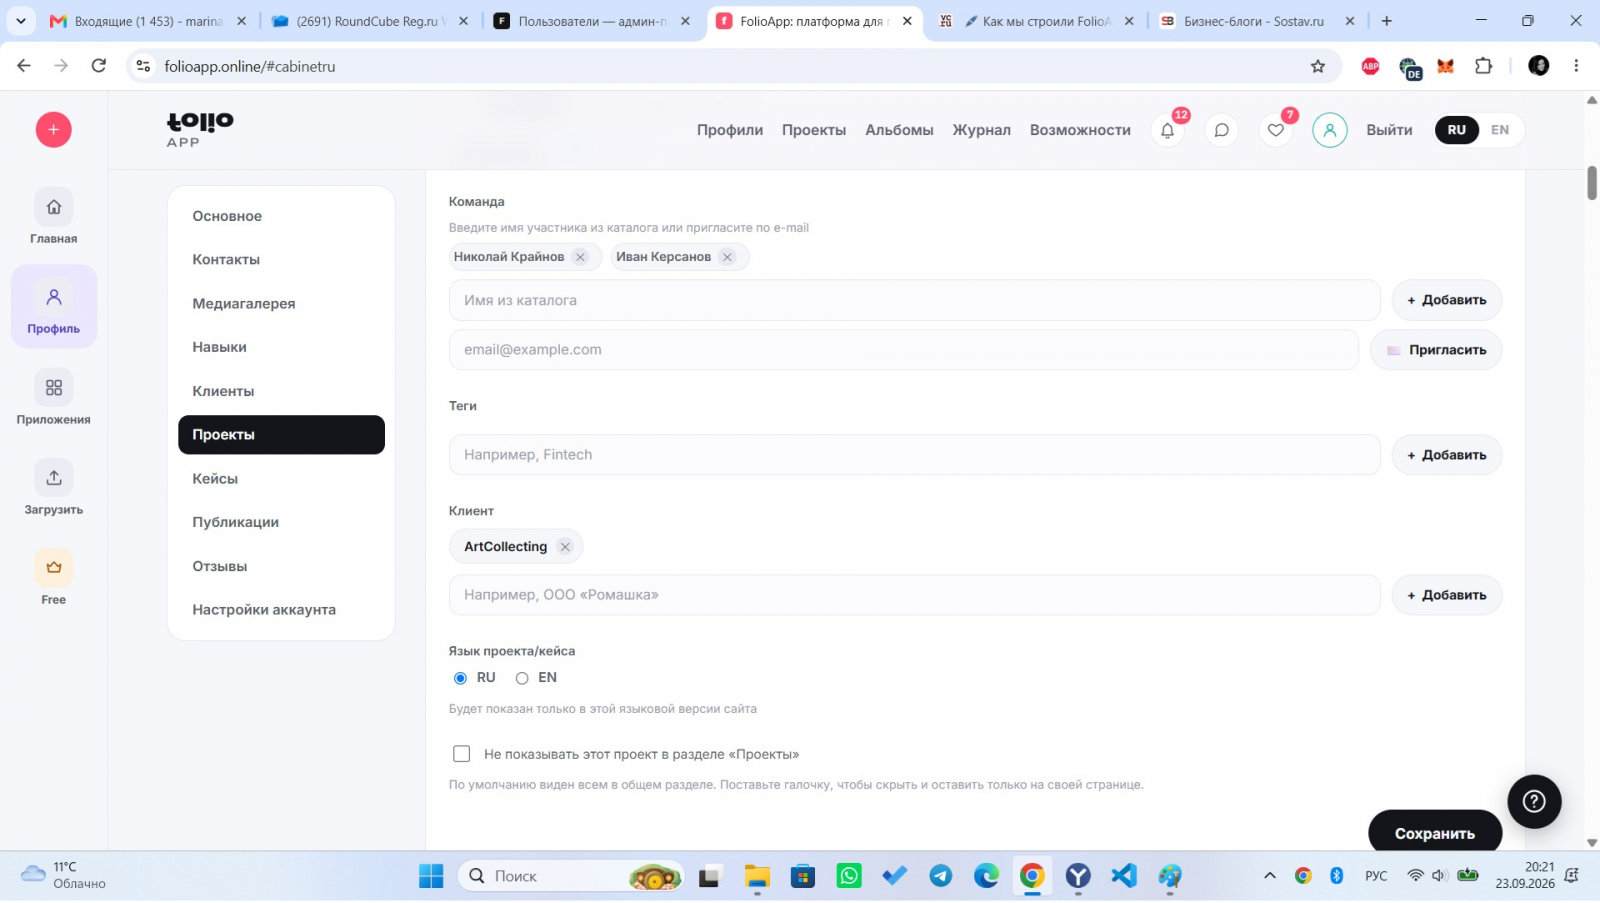Click Добавить next to catalog name field
The image size is (1600, 903).
(1447, 300)
